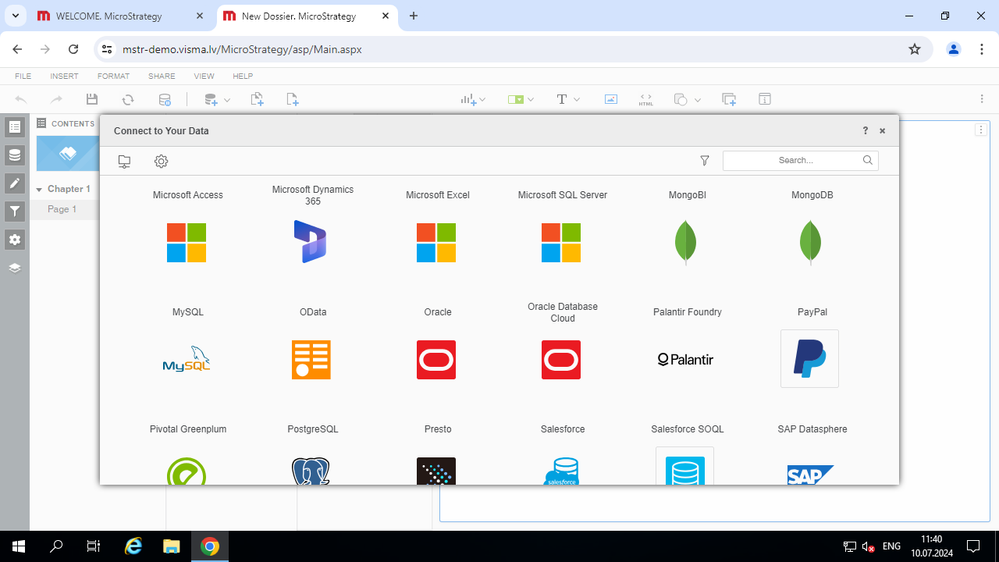Undo the last action
Screen dimensions: 999x562
coord(21,99)
